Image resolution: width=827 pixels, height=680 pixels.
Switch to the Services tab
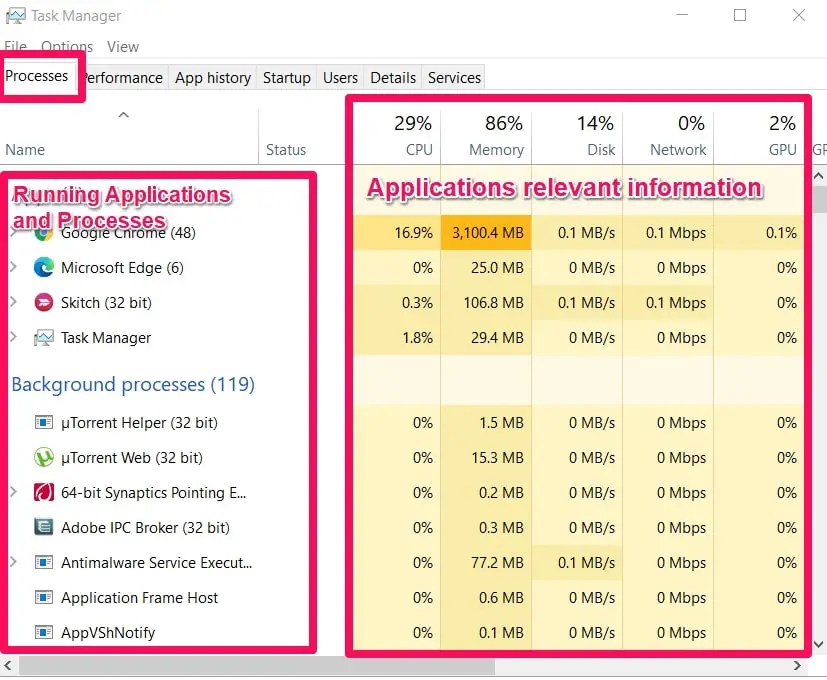click(x=454, y=78)
